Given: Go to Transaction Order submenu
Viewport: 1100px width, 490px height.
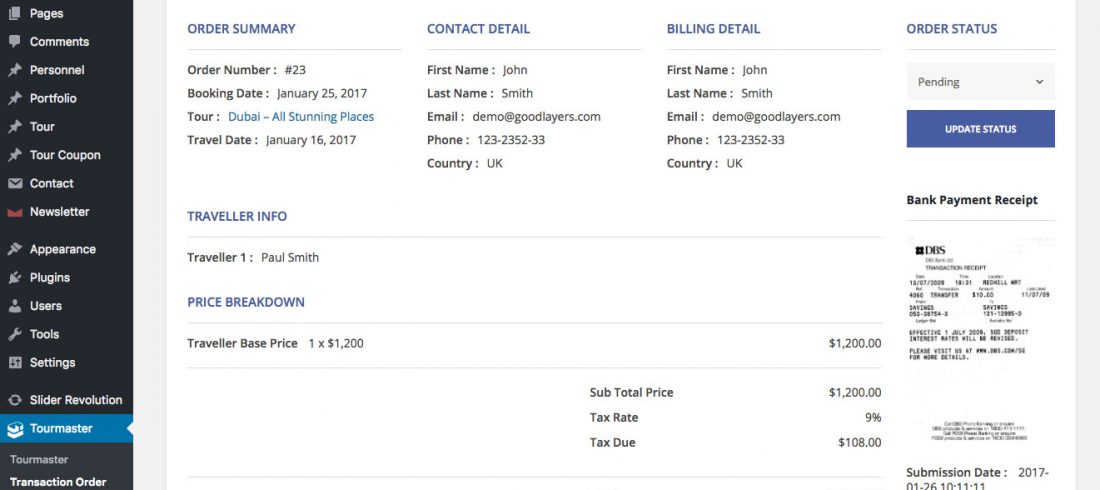Looking at the screenshot, I should pos(58,482).
